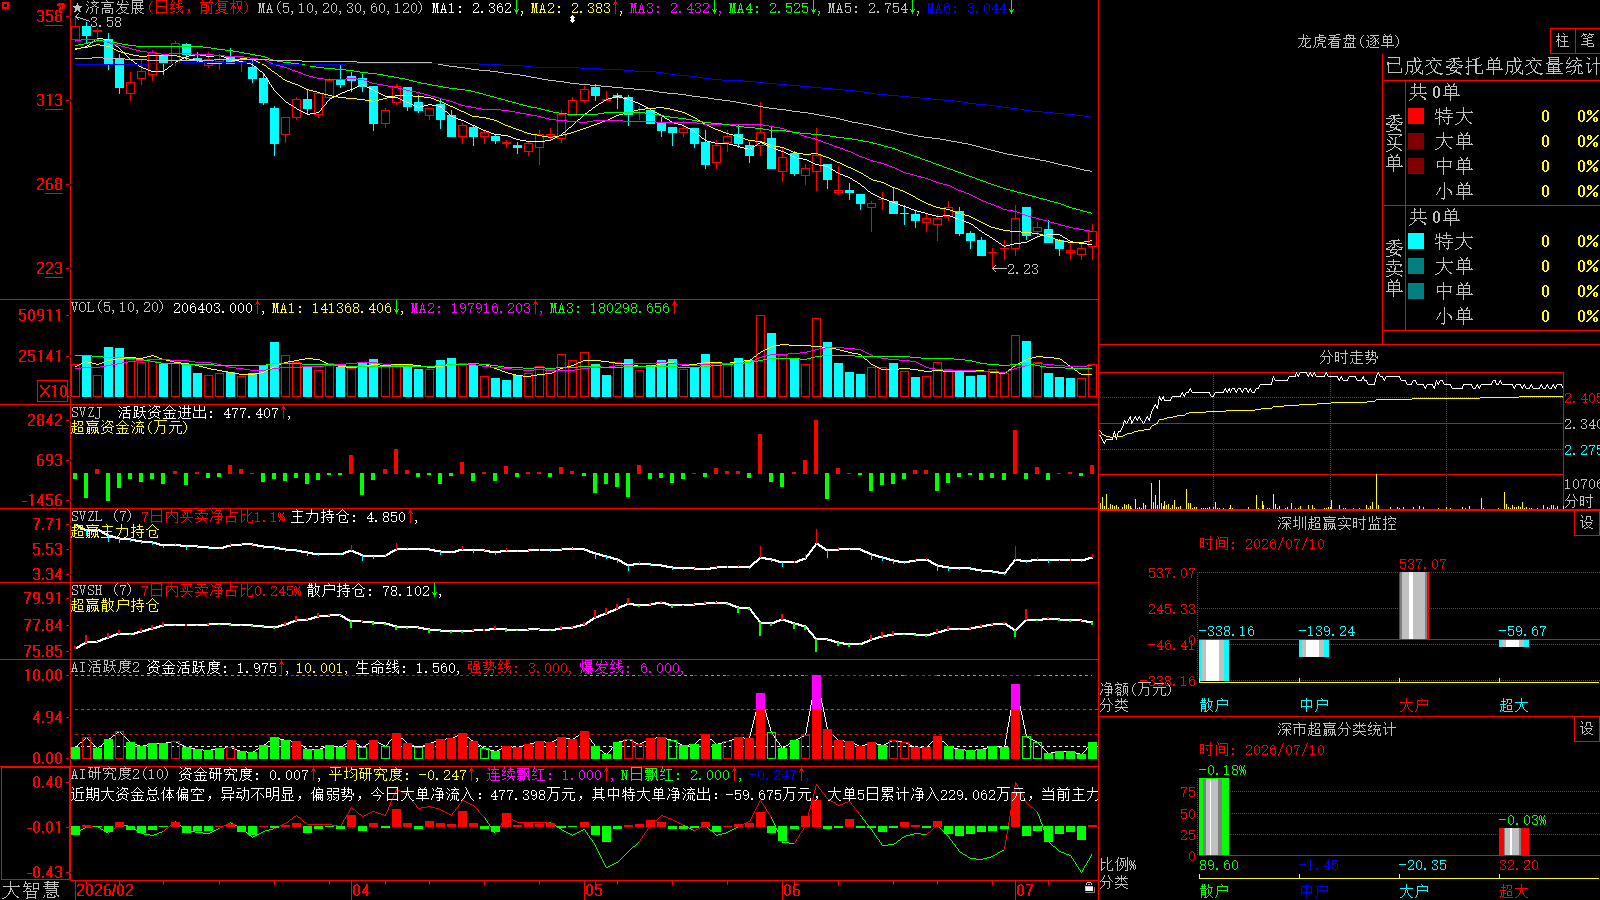The image size is (1600, 900).
Task: Click the cyan 特大 swatch under 委卖单
Action: click(1416, 241)
